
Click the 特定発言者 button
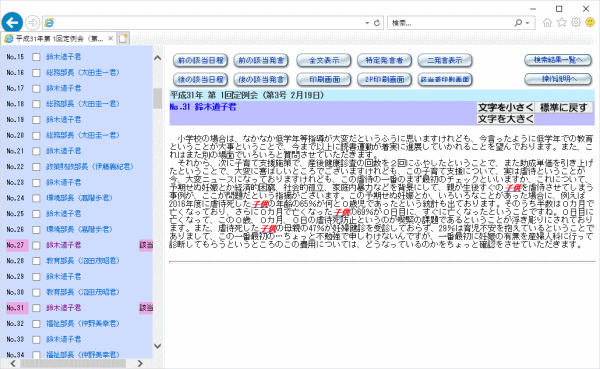tap(384, 60)
